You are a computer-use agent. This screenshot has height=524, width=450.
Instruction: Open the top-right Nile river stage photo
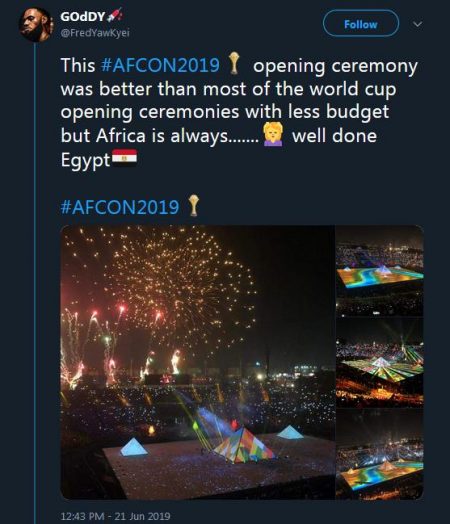(380, 270)
